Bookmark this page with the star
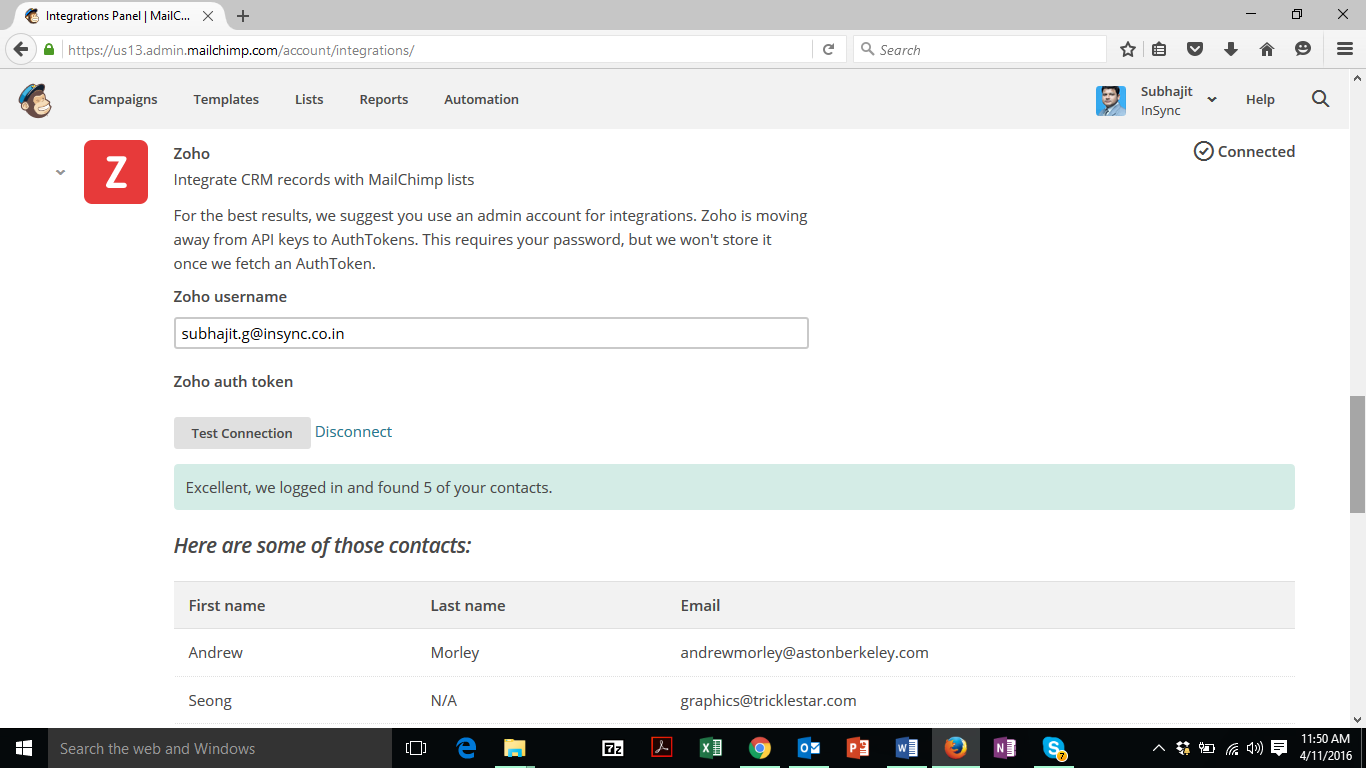1366x768 pixels. tap(1128, 49)
